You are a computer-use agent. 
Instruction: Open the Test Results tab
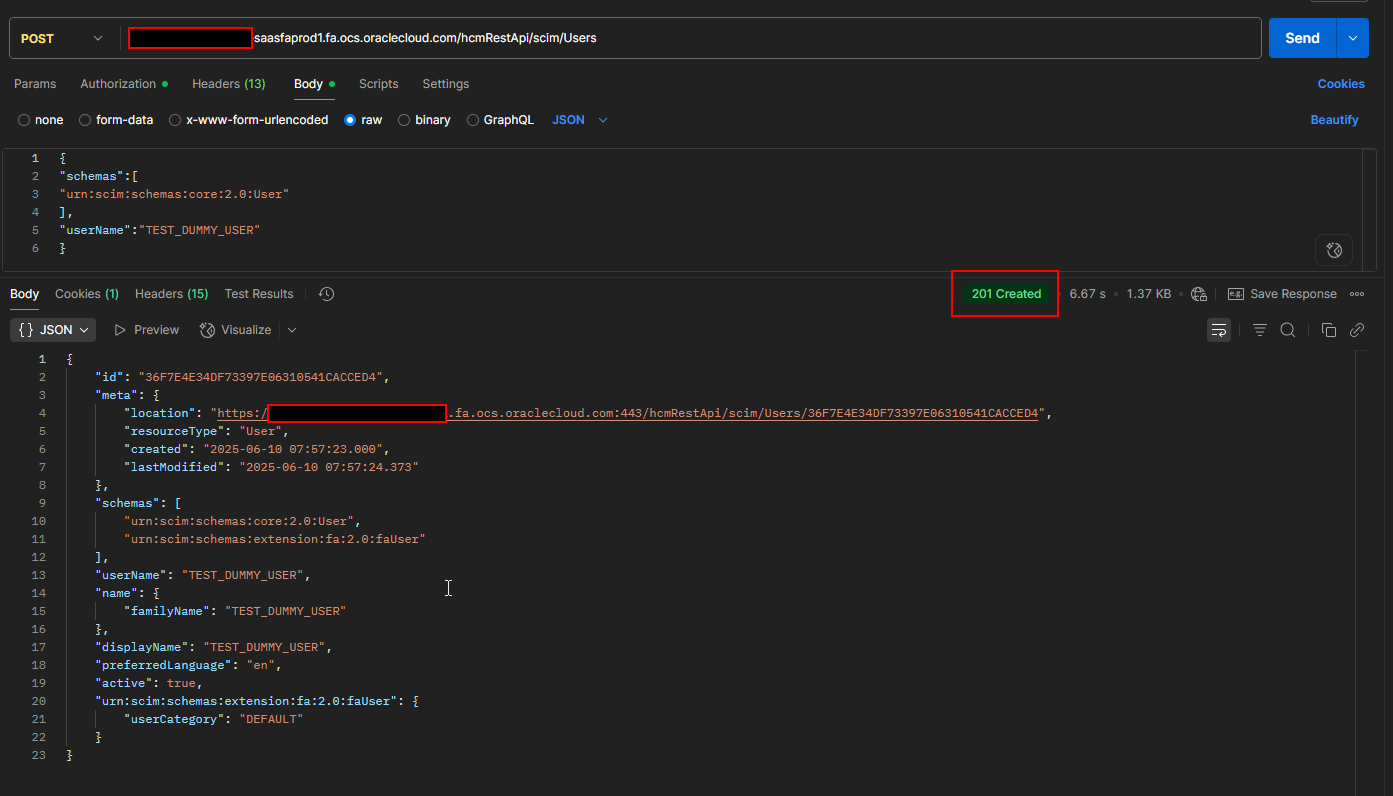pyautogui.click(x=259, y=294)
